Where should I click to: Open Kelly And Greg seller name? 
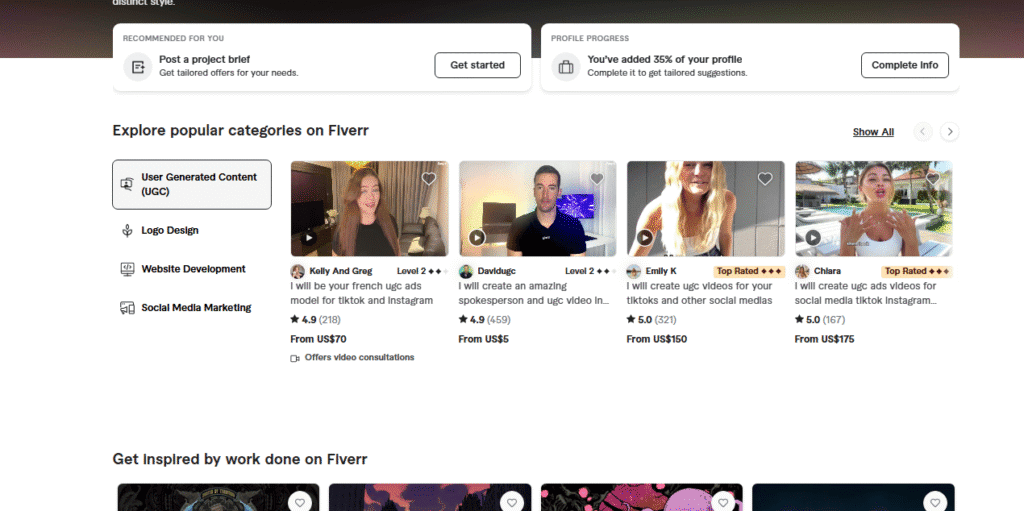[x=341, y=271]
